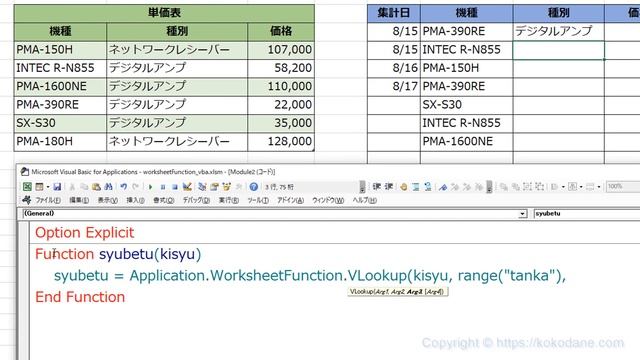Open the syubetu procedure combo box
The image size is (640, 360).
587,213
